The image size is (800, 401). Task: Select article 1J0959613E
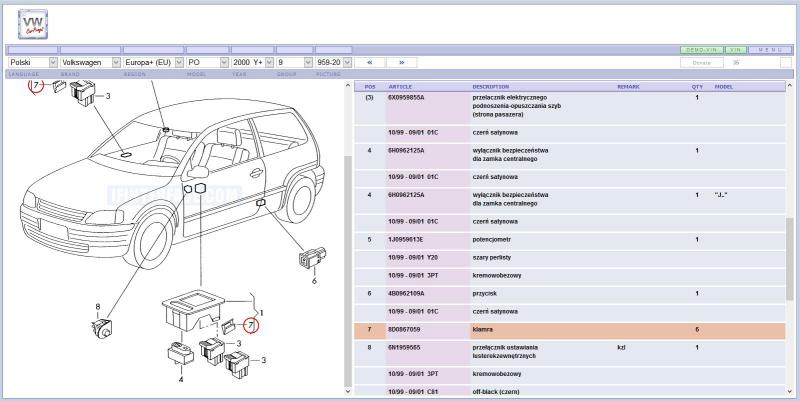[406, 239]
